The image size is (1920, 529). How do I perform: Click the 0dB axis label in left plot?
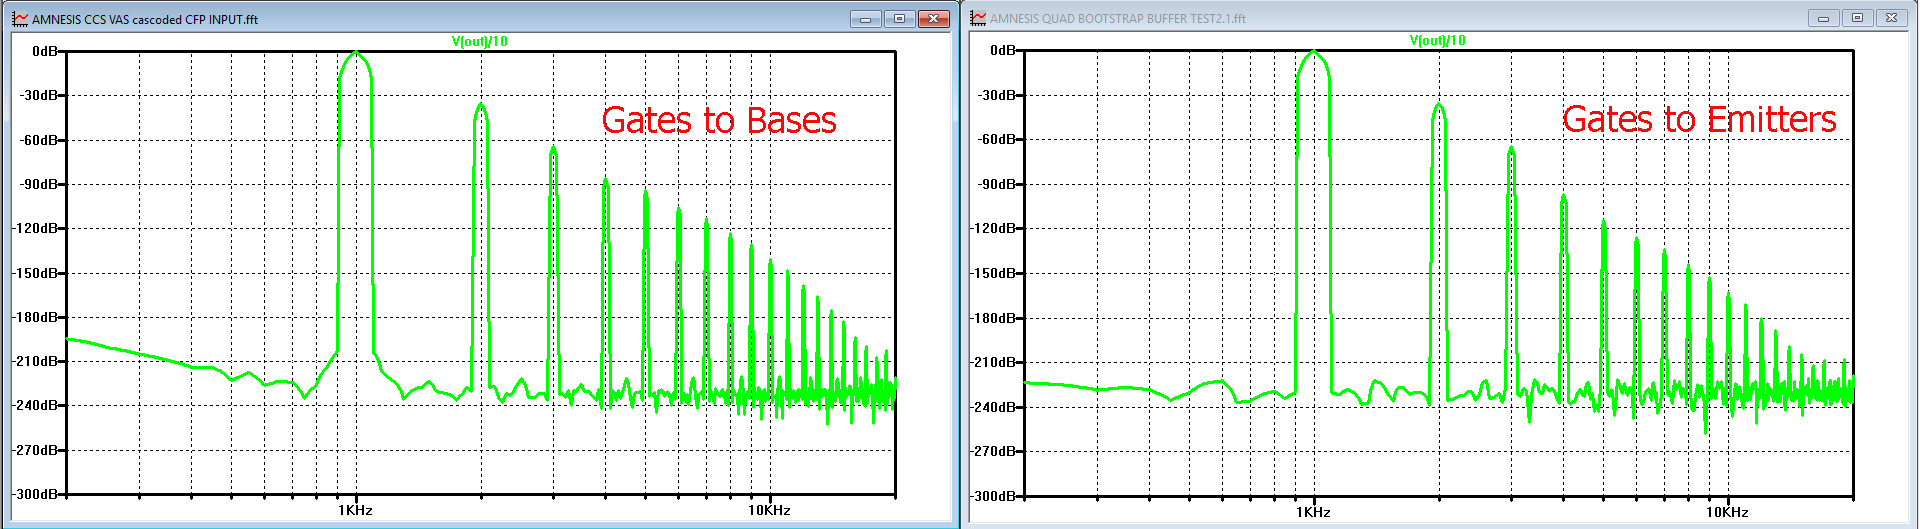pos(45,51)
